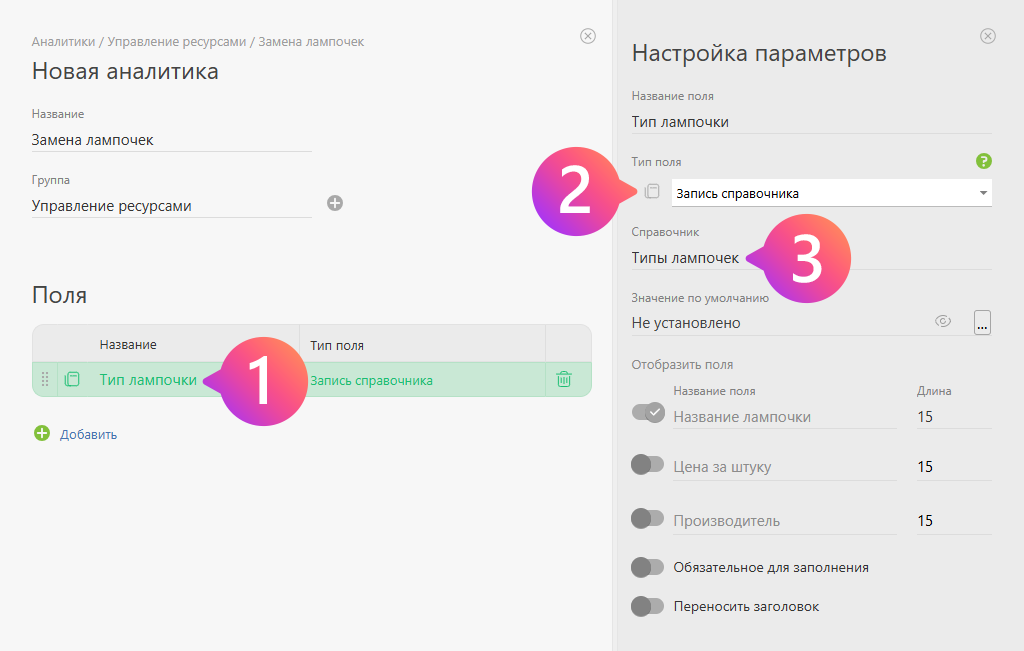Viewport: 1024px width, 651px height.
Task: Enable the Цена за штуку field toggle
Action: click(648, 466)
